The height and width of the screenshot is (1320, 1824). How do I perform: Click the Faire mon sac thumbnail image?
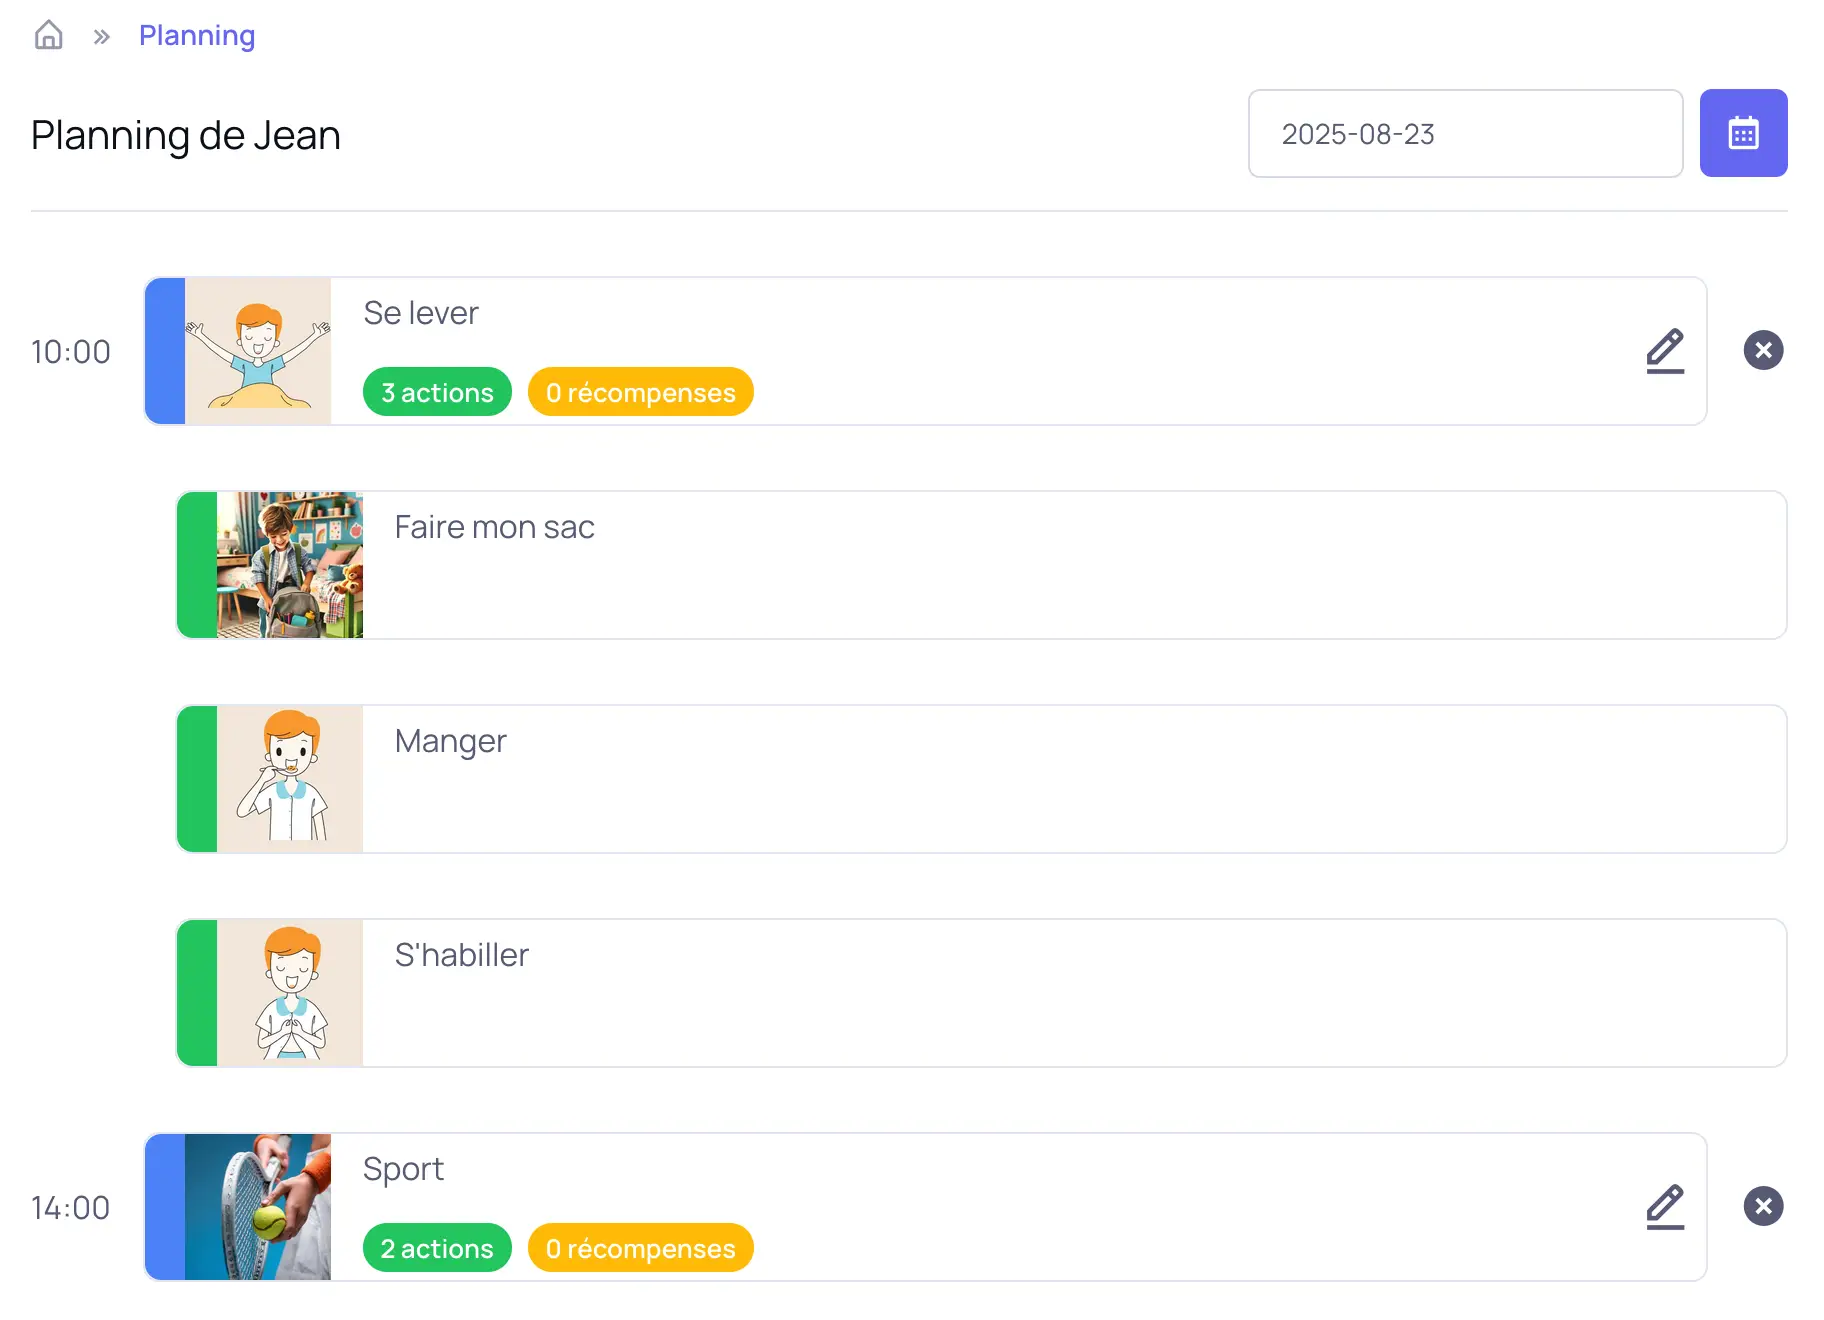pyautogui.click(x=290, y=565)
